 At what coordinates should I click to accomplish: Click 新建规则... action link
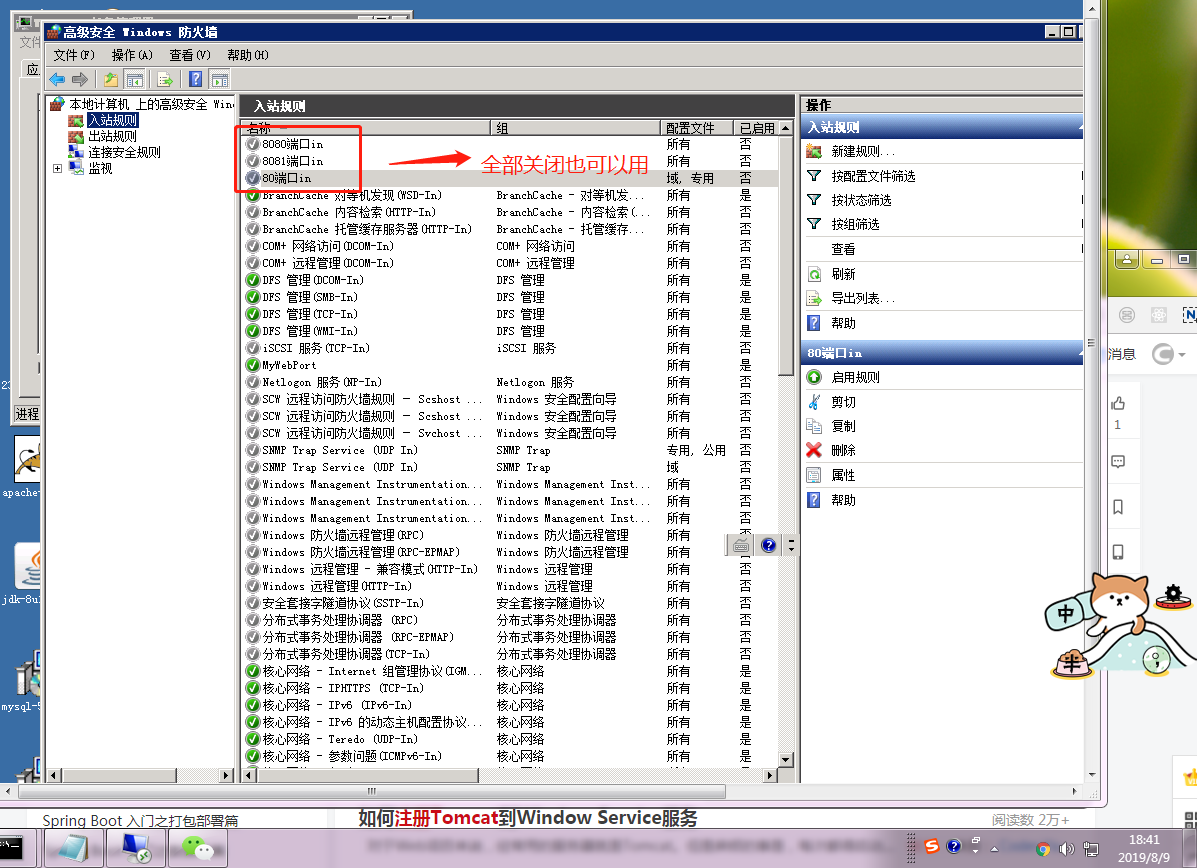[863, 151]
